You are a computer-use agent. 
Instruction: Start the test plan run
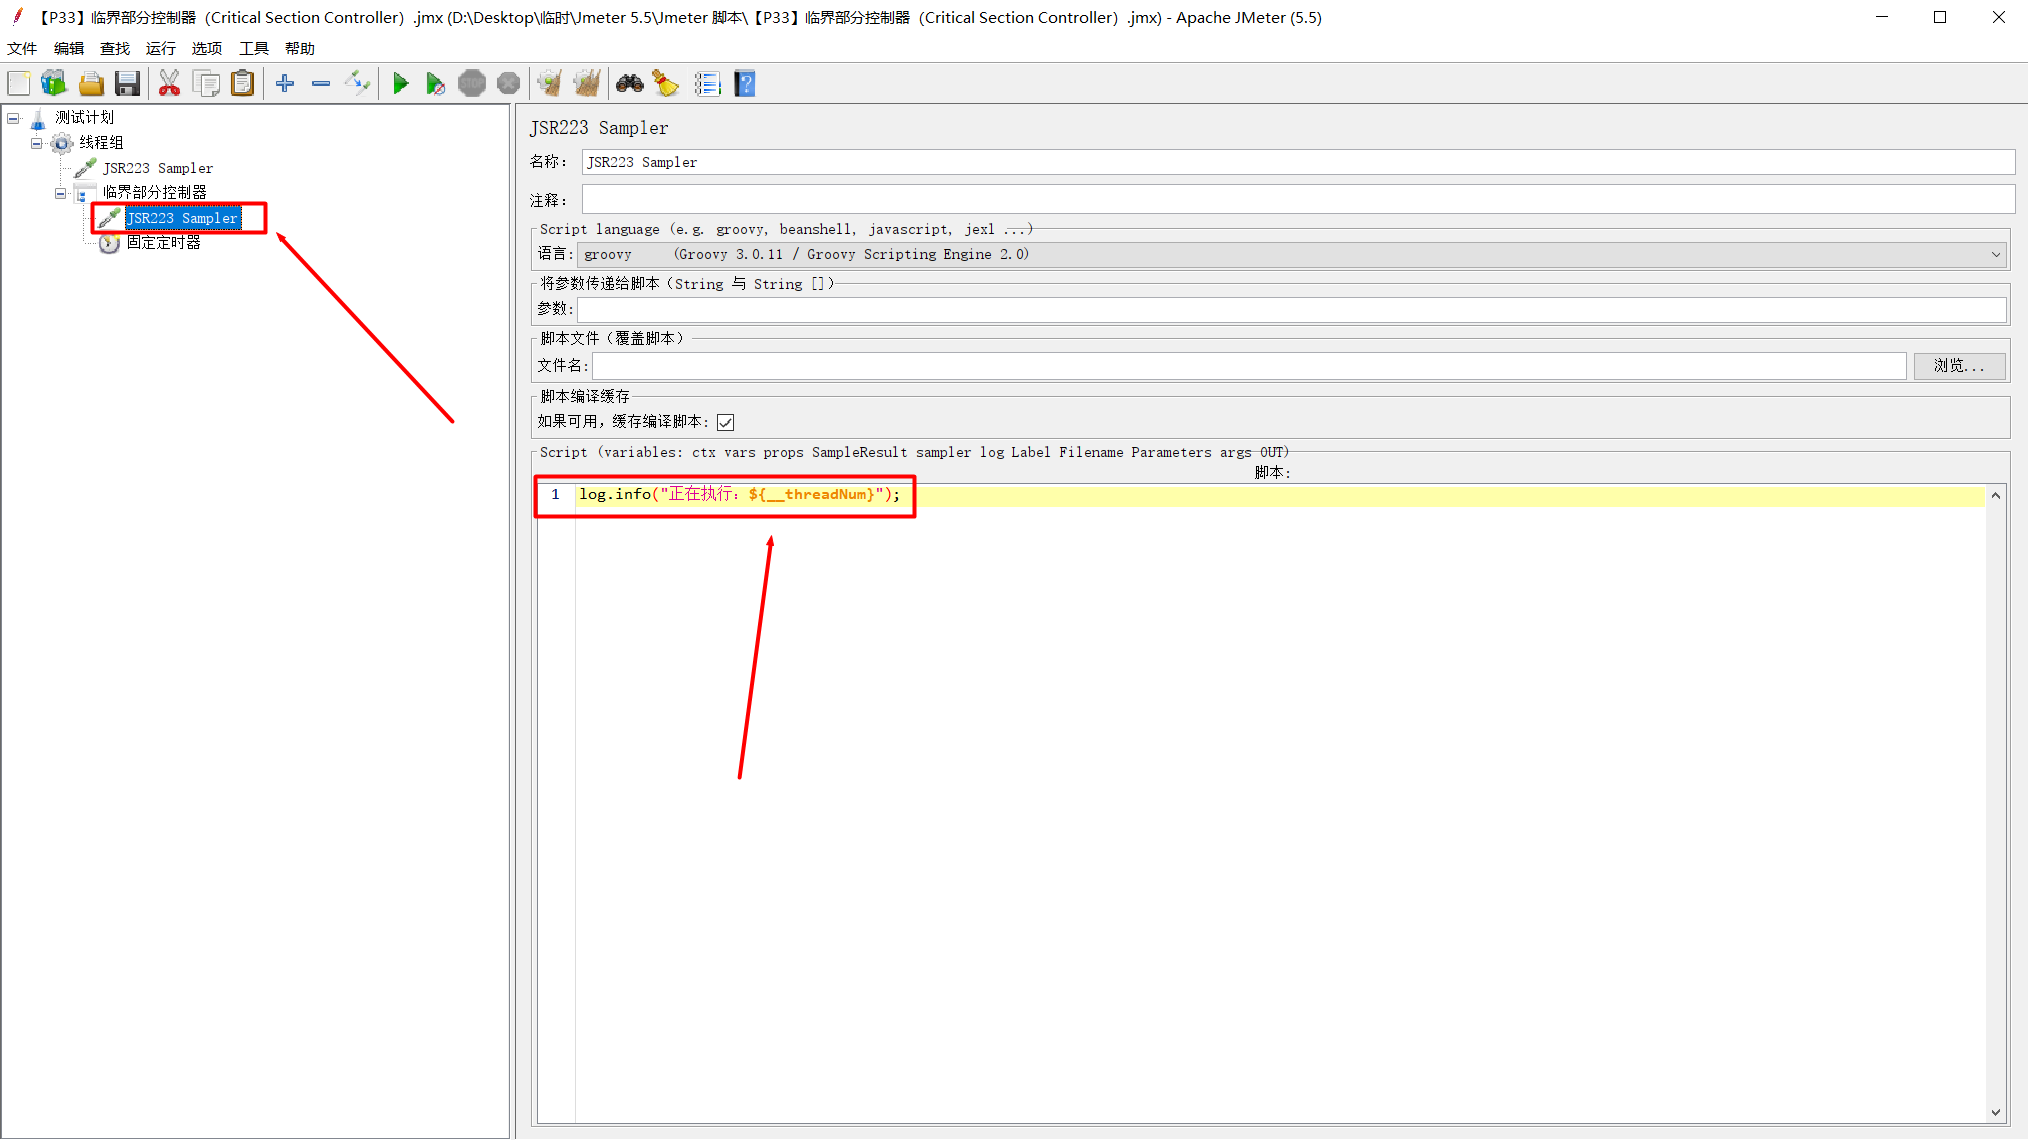(401, 83)
